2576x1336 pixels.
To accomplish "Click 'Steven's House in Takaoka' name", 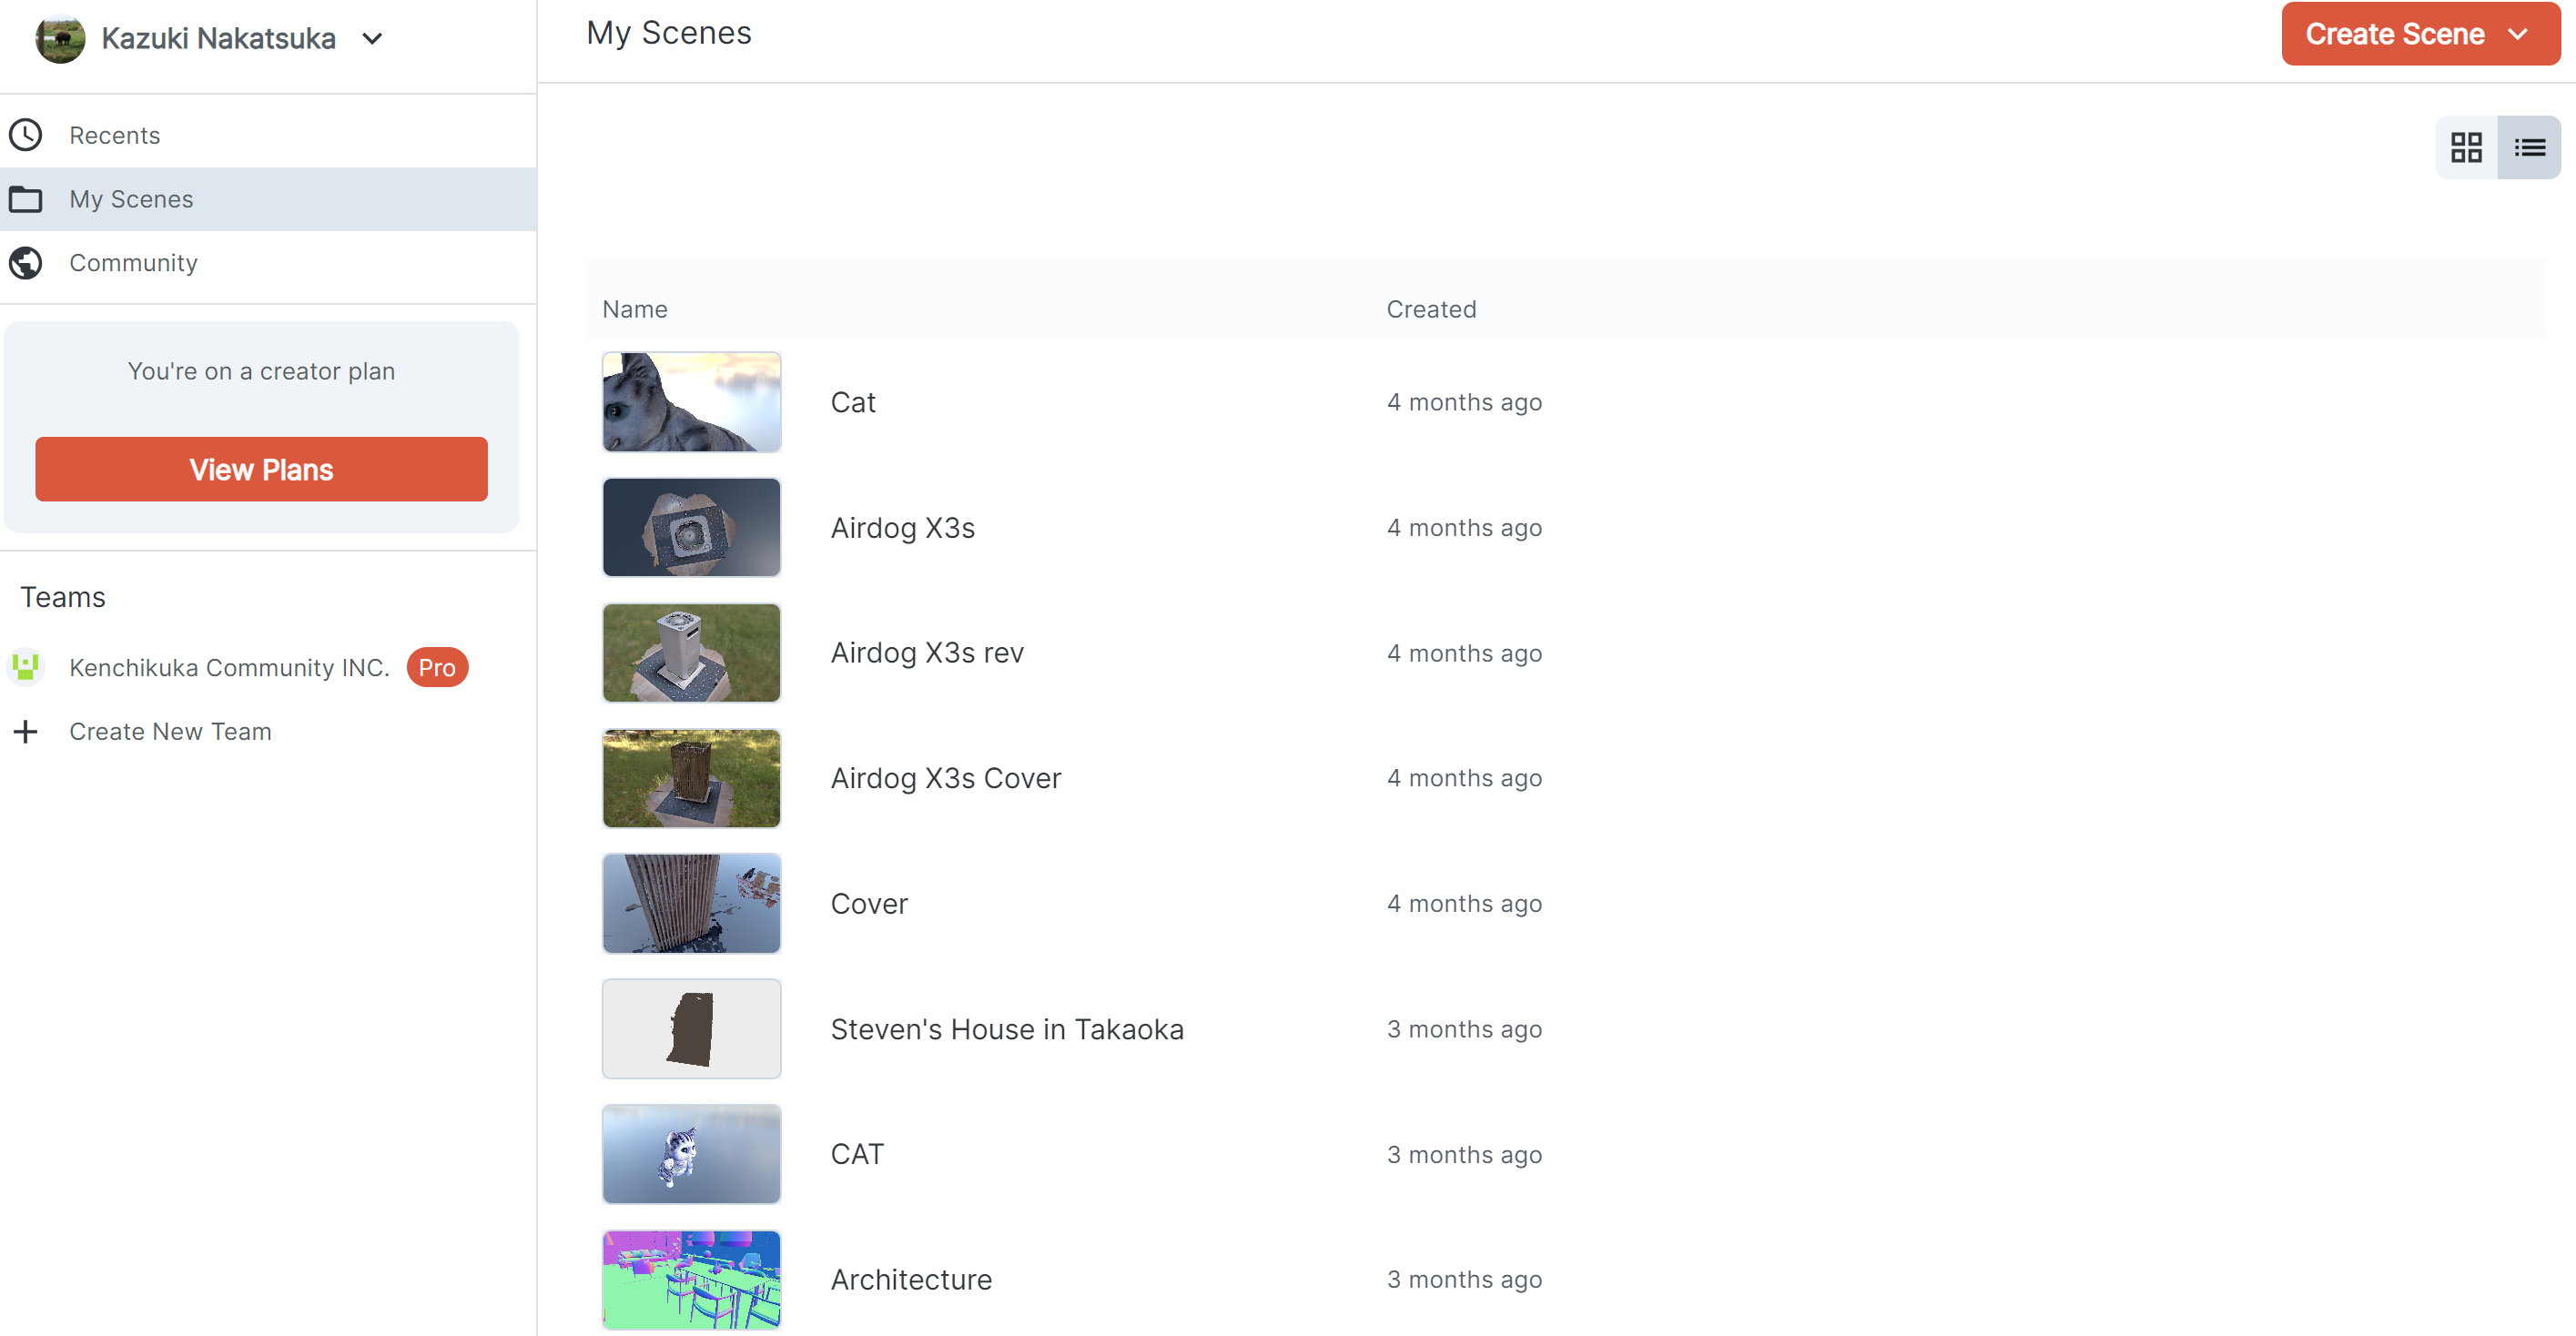I will [x=1007, y=1029].
